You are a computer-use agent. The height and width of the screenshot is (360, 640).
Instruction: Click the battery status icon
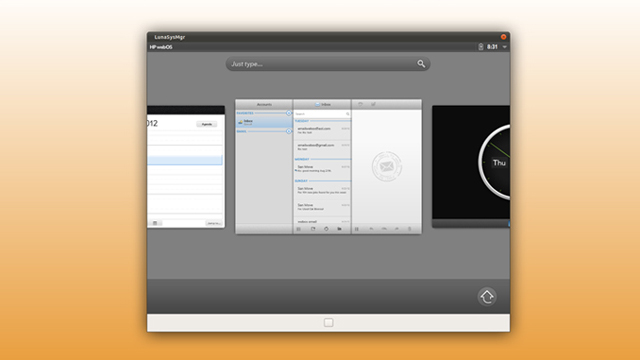481,47
